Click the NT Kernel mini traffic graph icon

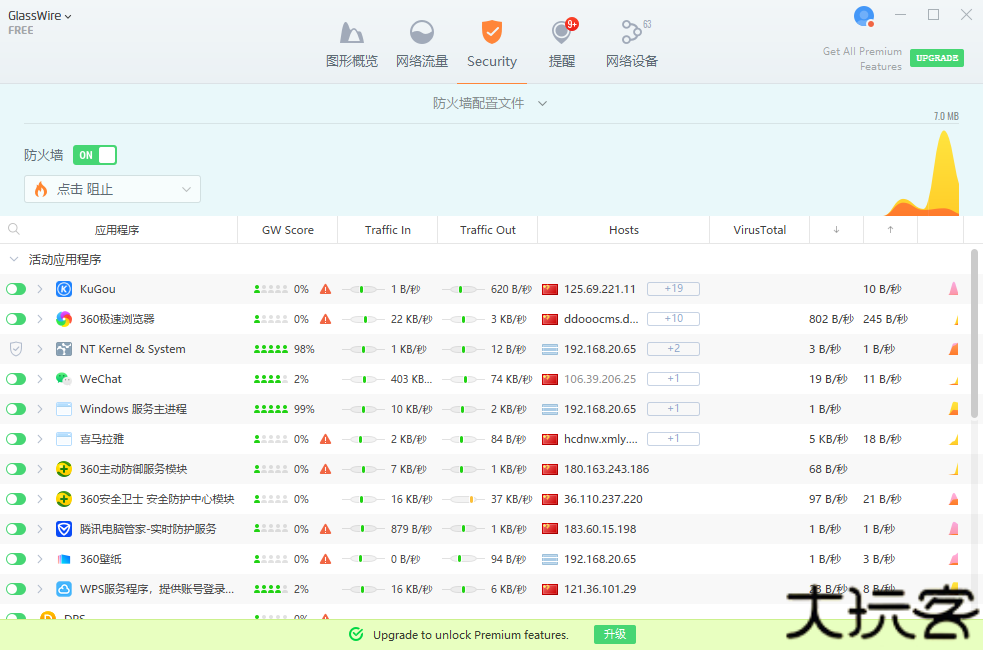(954, 349)
